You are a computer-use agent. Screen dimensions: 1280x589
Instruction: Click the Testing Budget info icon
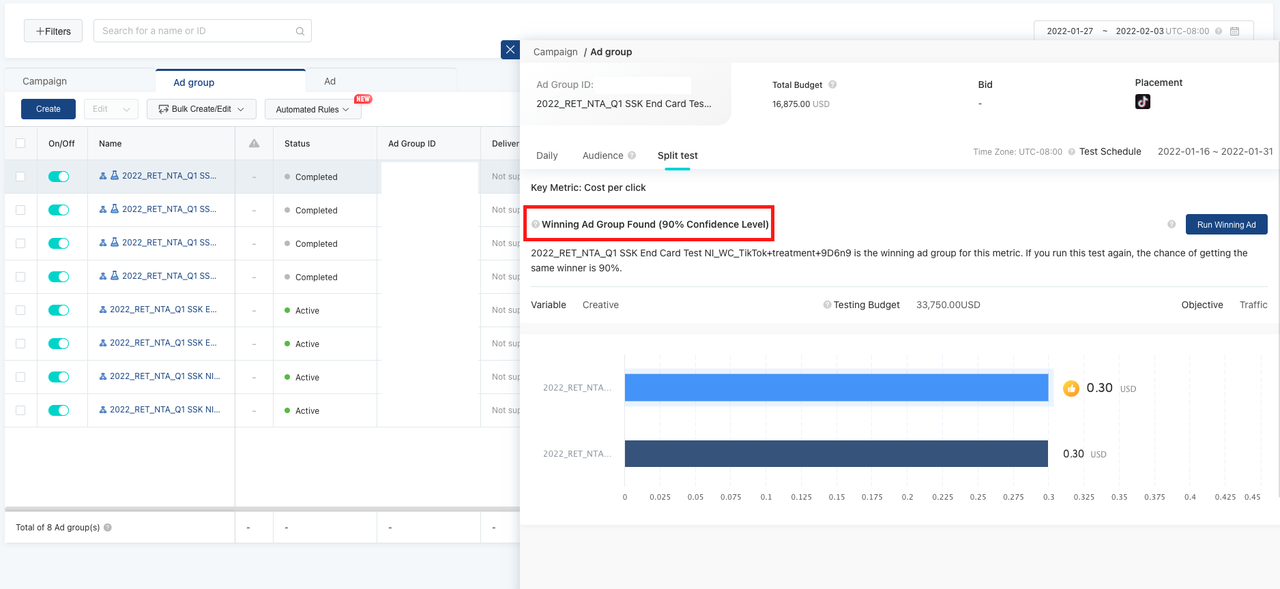point(827,305)
